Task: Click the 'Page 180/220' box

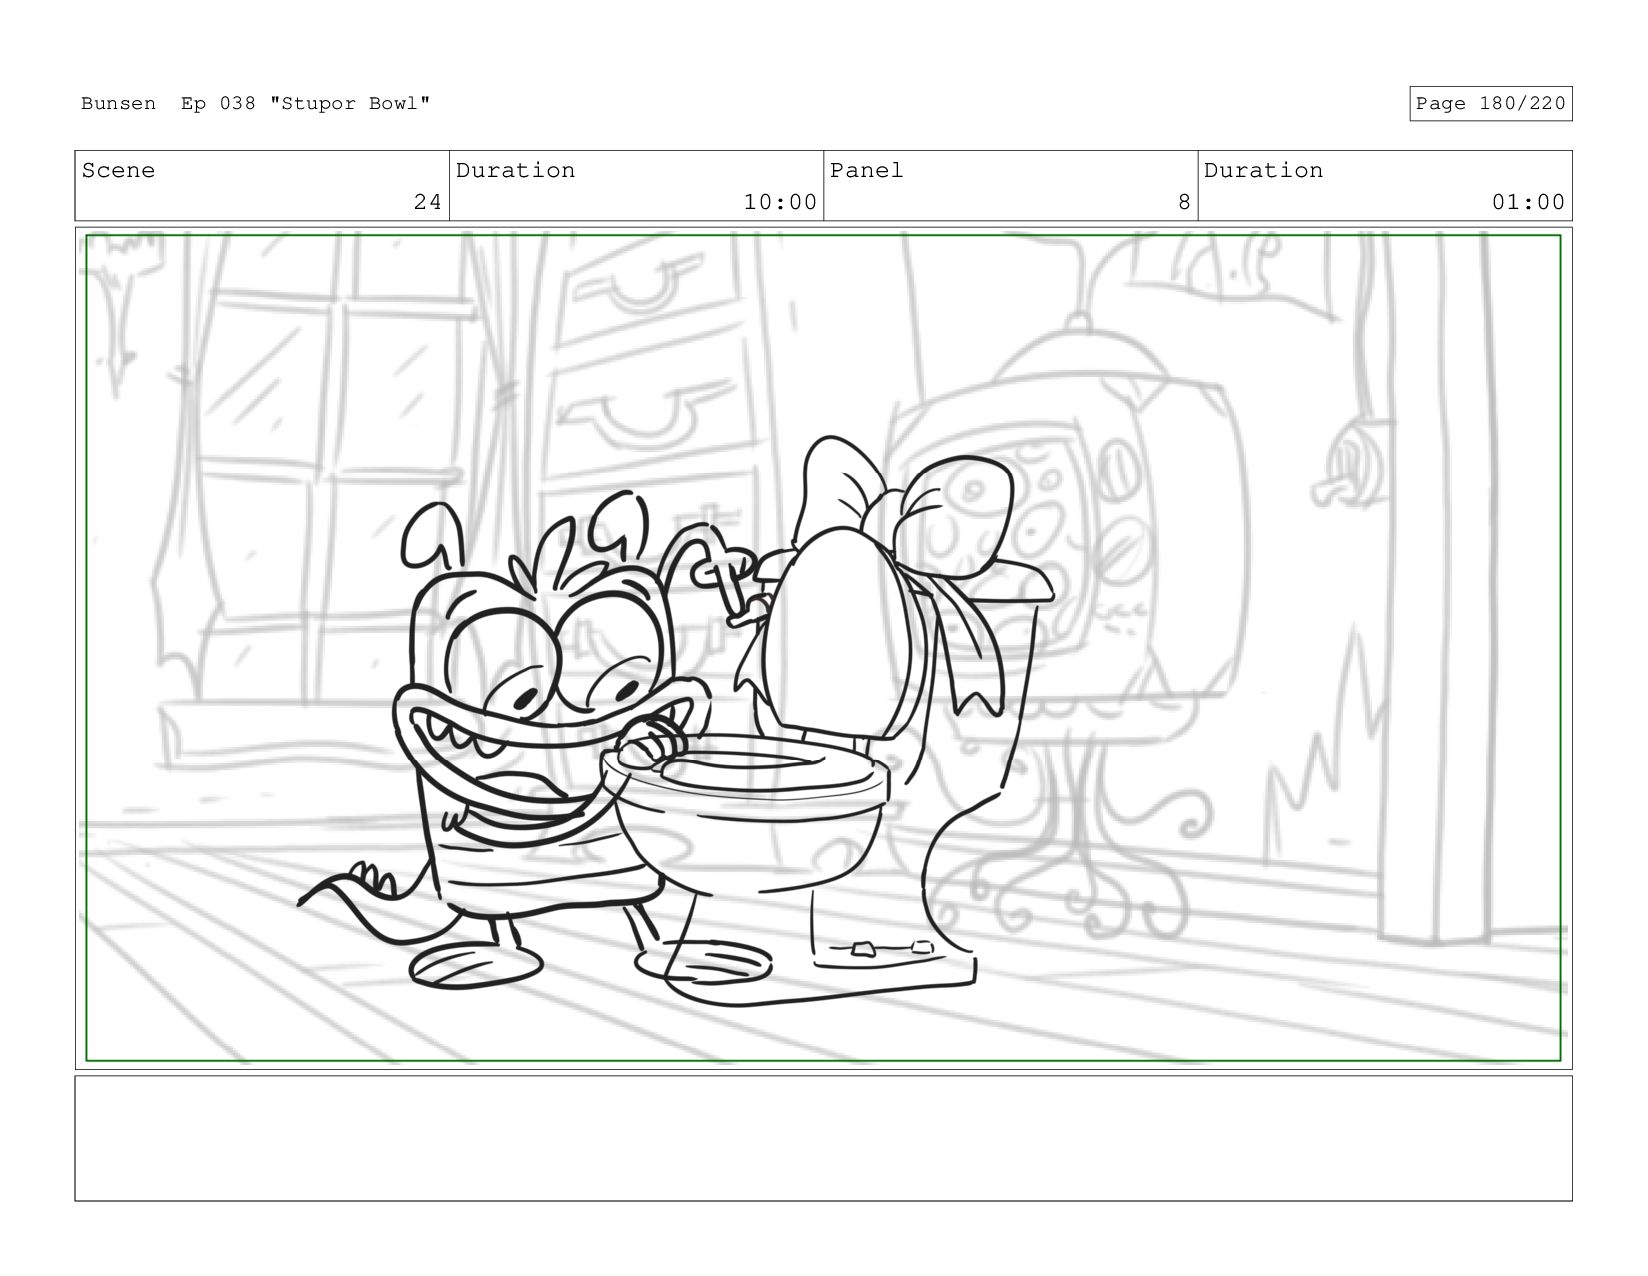Action: coord(1490,104)
